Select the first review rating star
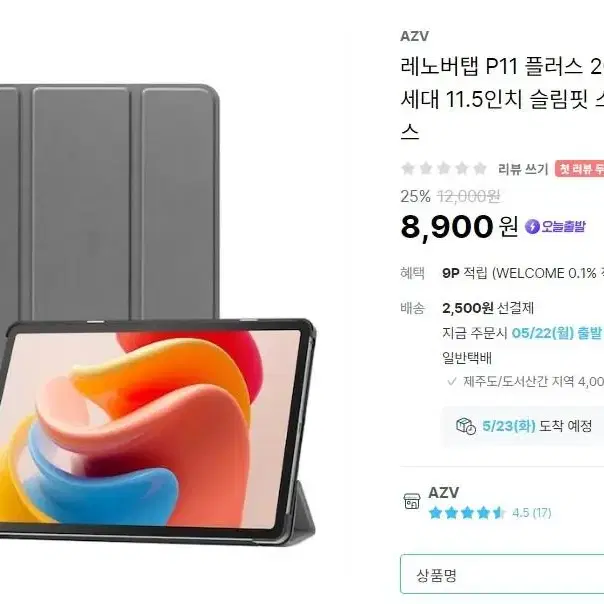This screenshot has height=604, width=604. point(408,169)
